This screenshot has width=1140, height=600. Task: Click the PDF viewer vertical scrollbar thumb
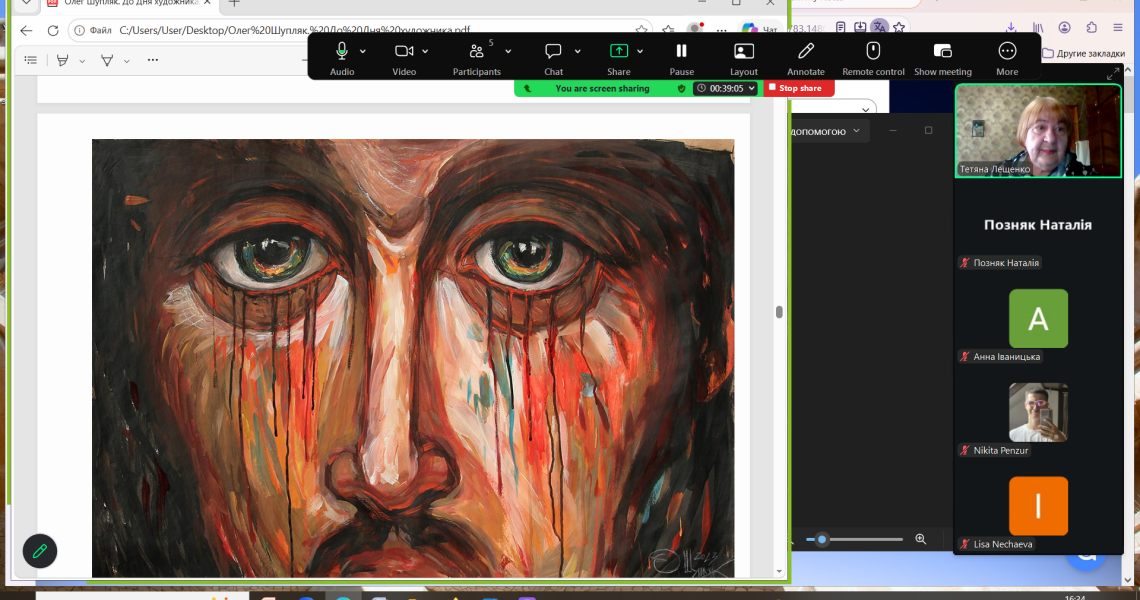pos(779,312)
